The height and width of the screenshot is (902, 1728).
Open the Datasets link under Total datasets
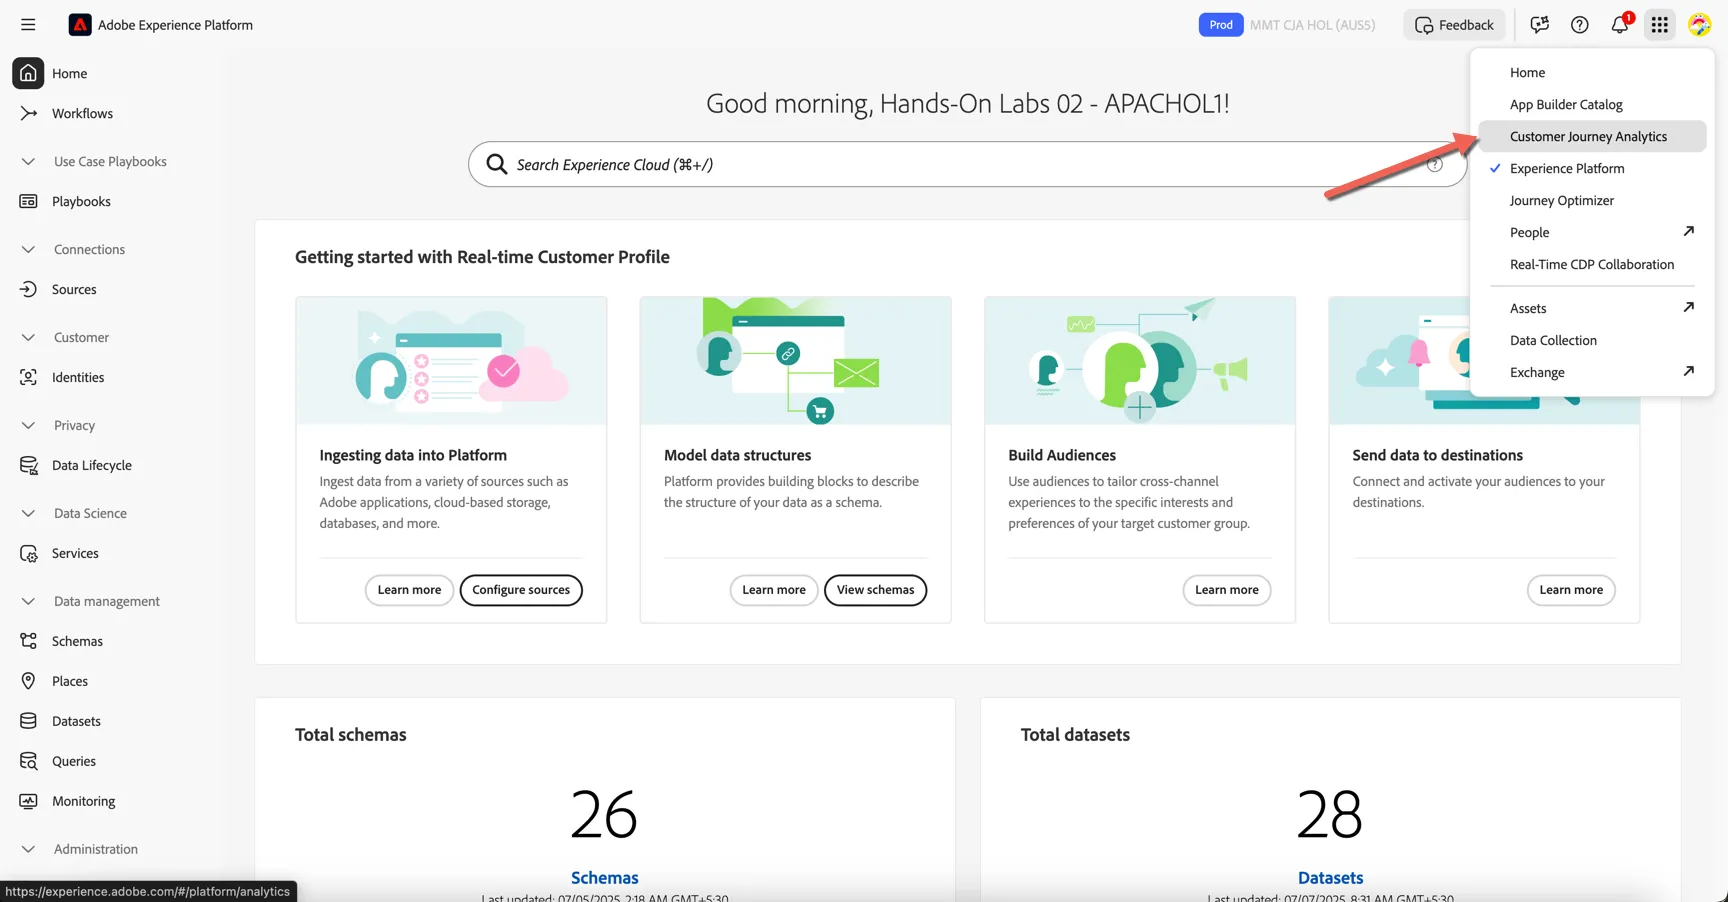coord(1330,878)
